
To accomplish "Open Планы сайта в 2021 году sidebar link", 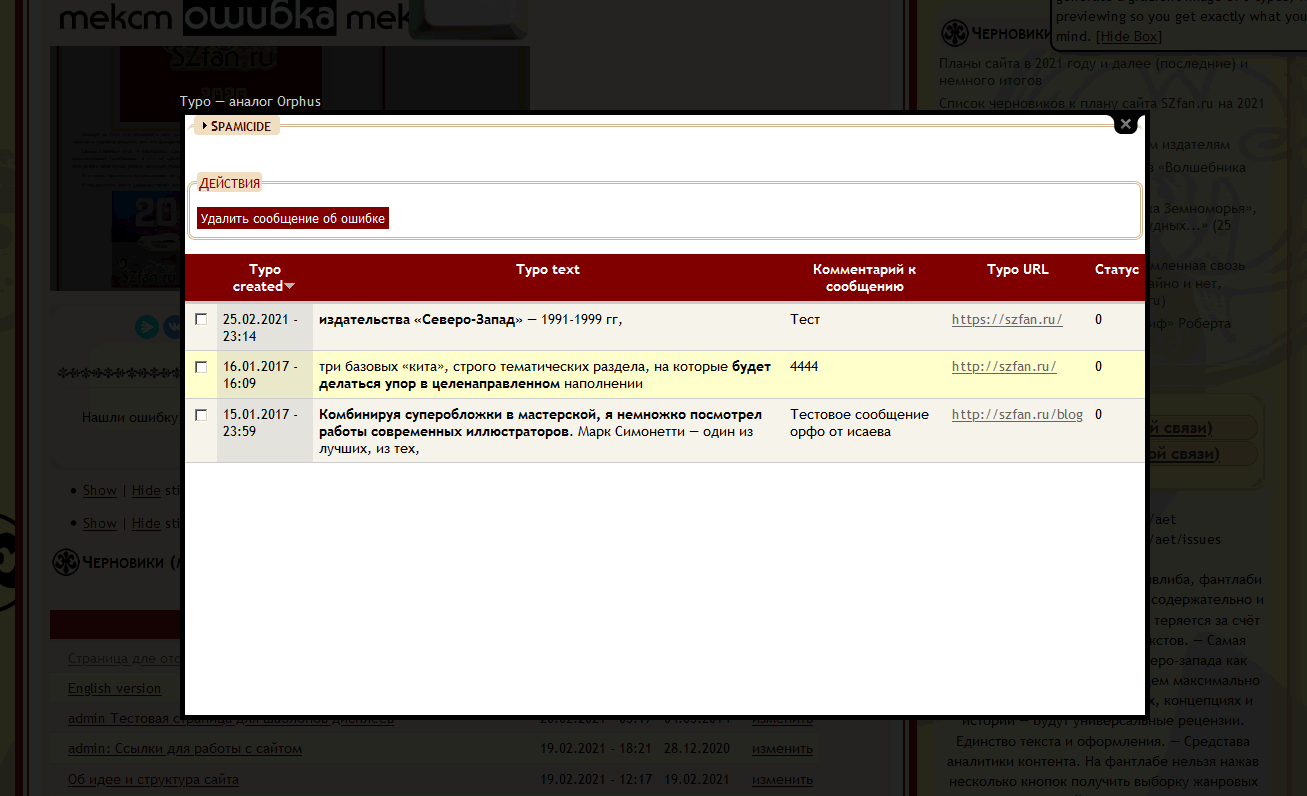I will tap(1094, 72).
